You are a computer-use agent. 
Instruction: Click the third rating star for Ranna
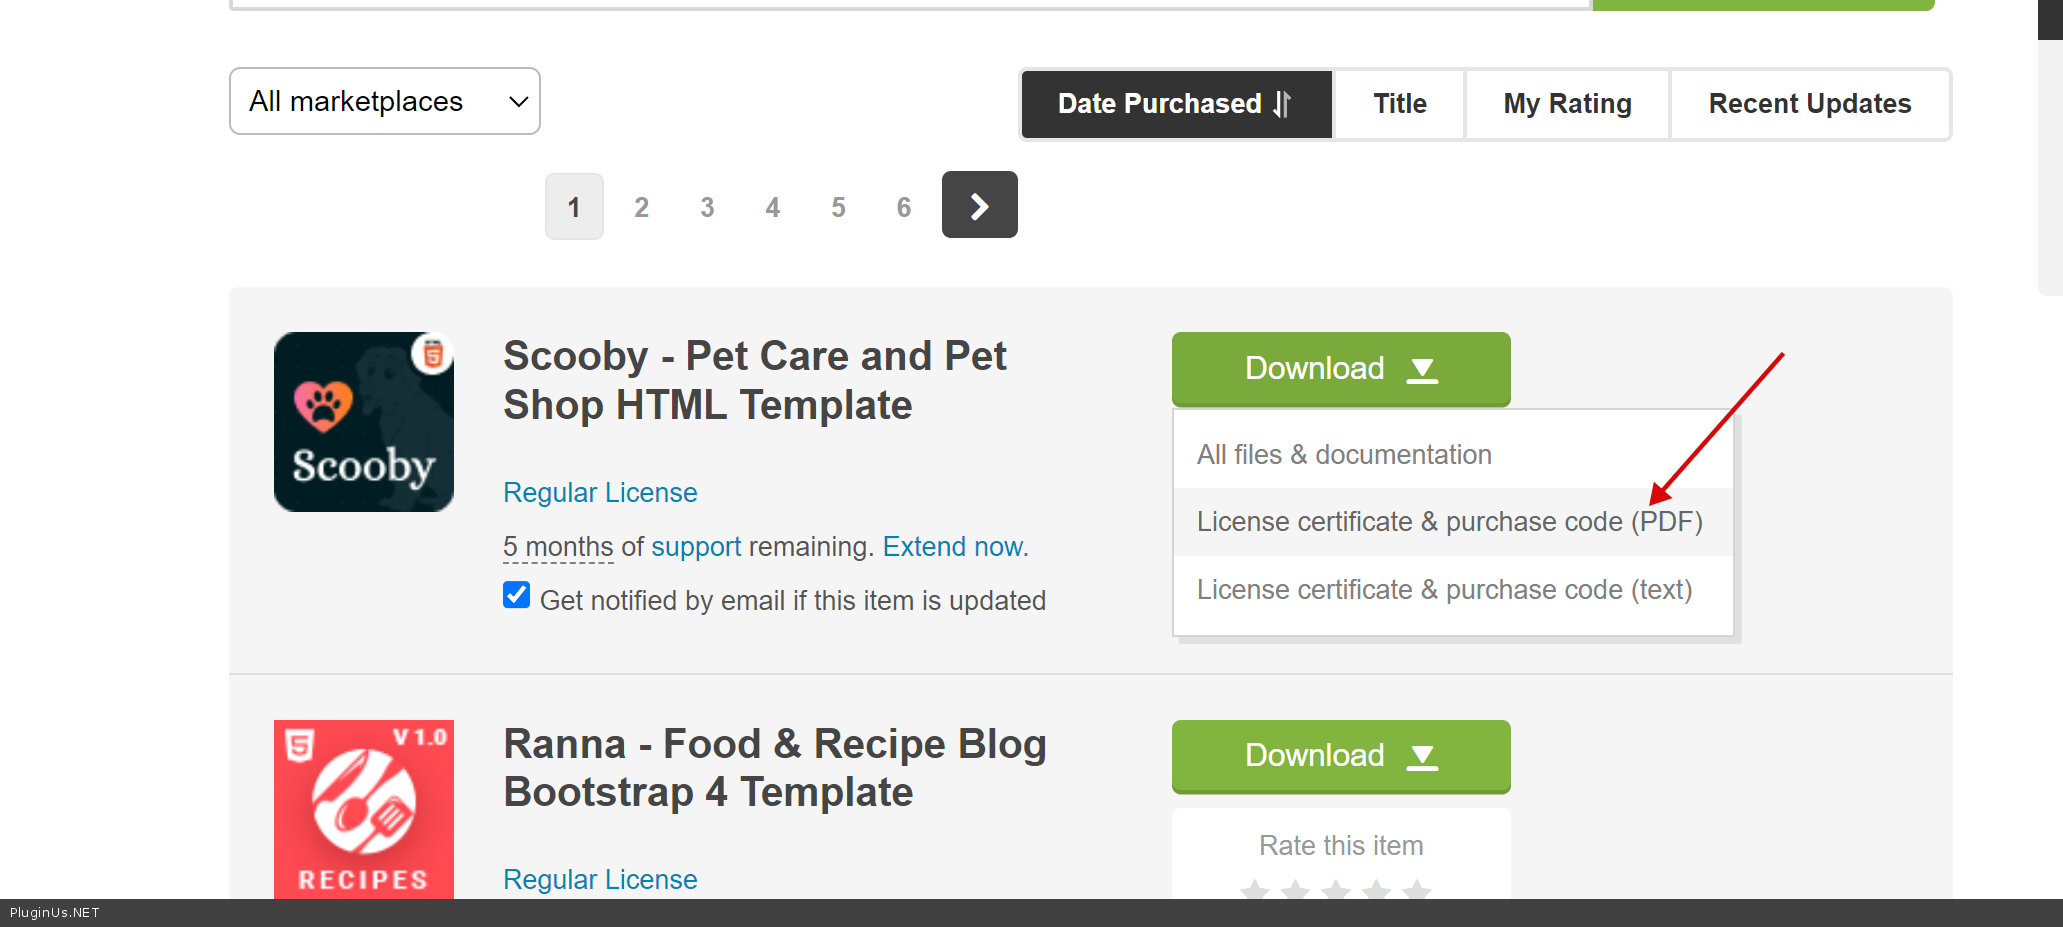(x=1336, y=889)
